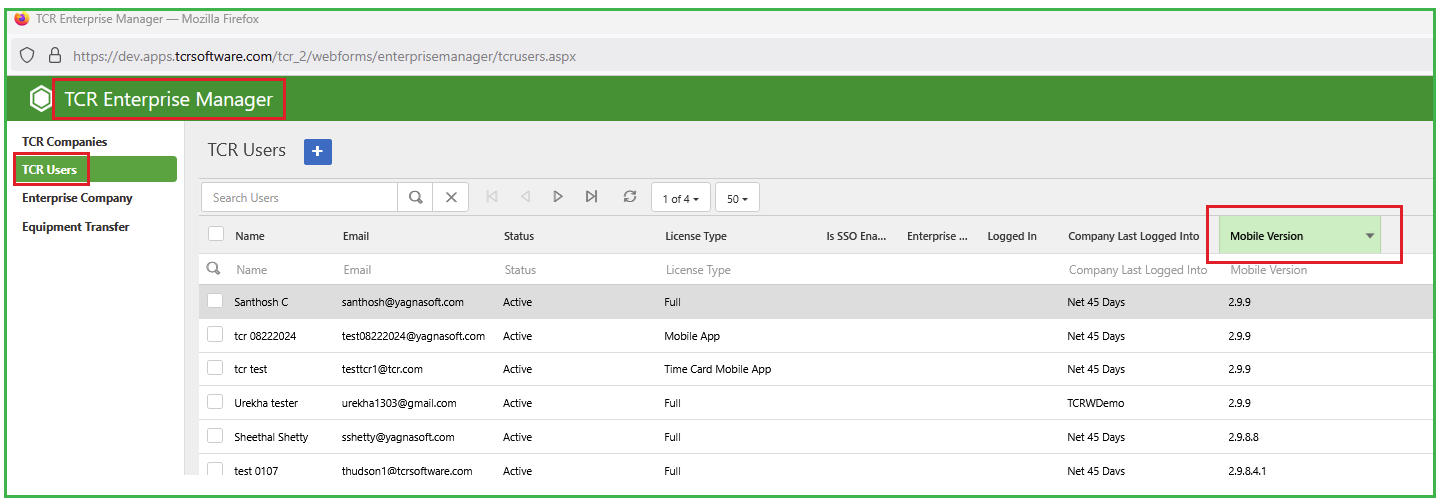Go to previous page using pager arrow
Screen dimensions: 1438x500
click(525, 197)
